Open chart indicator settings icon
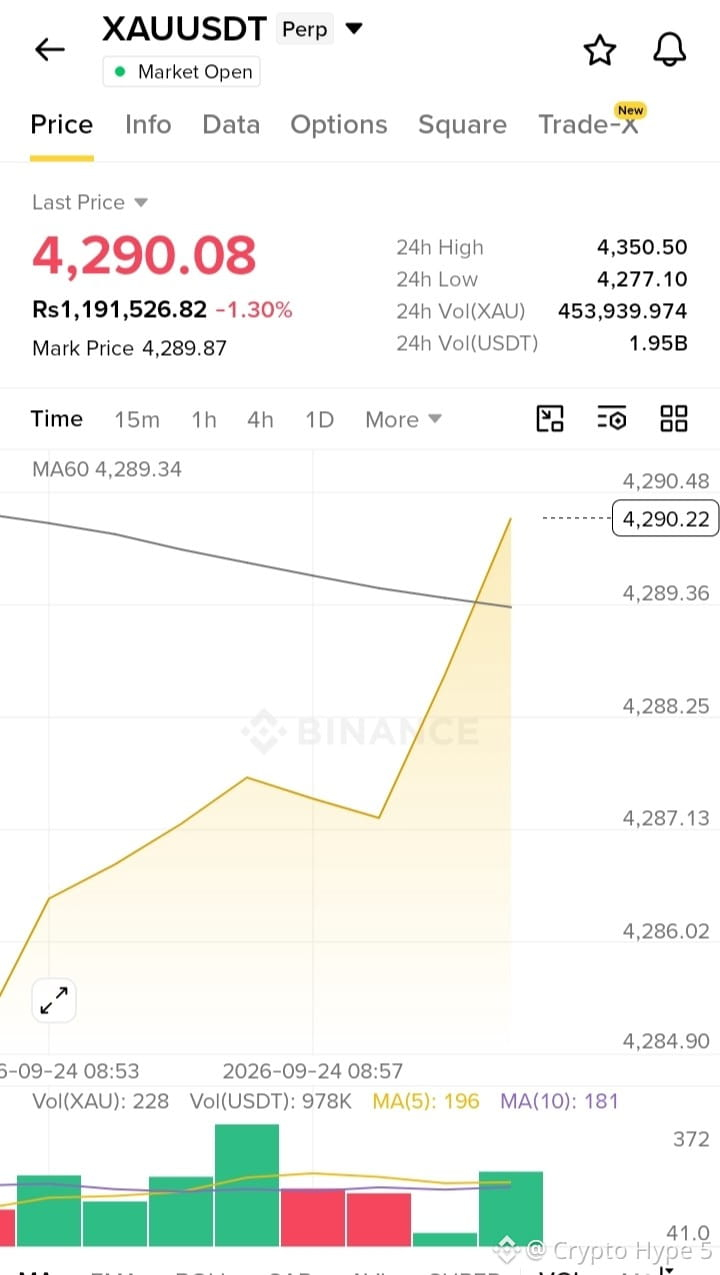The image size is (720, 1275). click(x=612, y=419)
